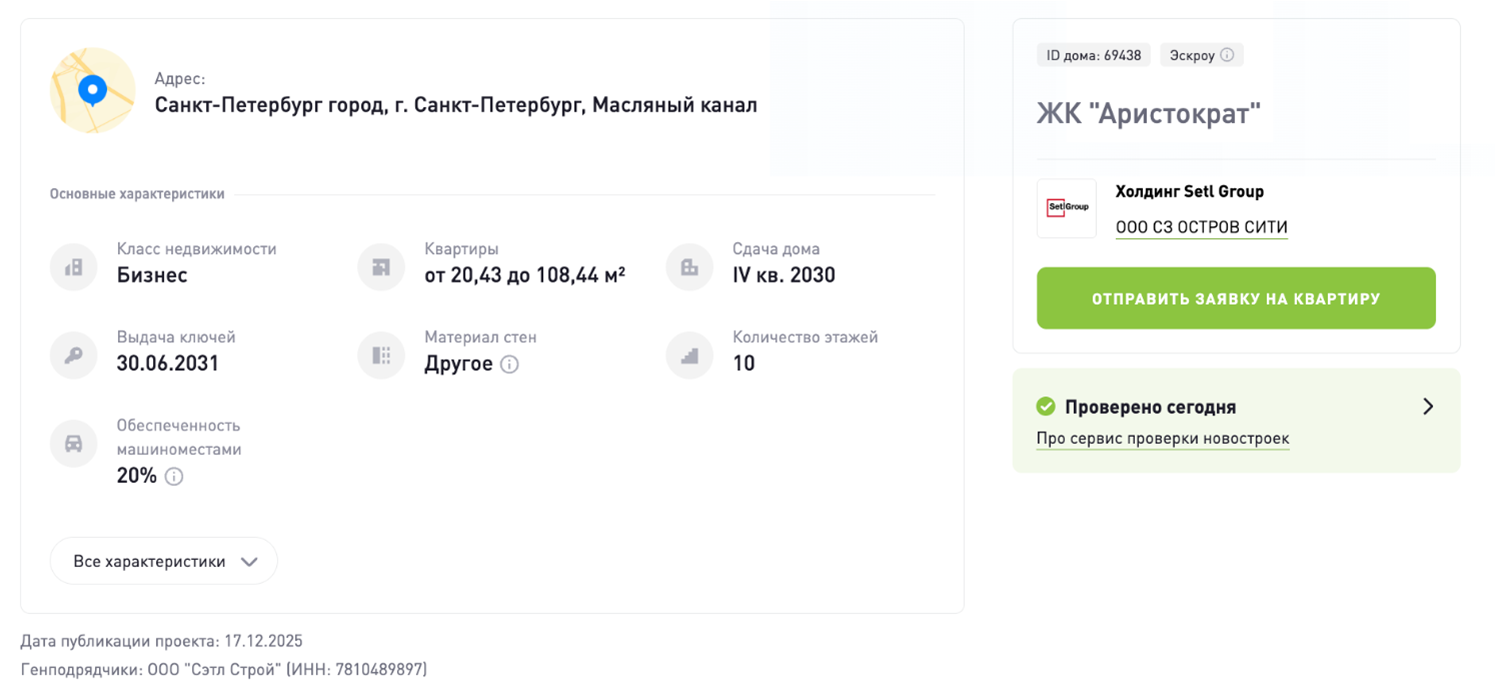Screen dimensions: 1496x686
Task: Click the car icon for parking provision
Action: click(74, 444)
